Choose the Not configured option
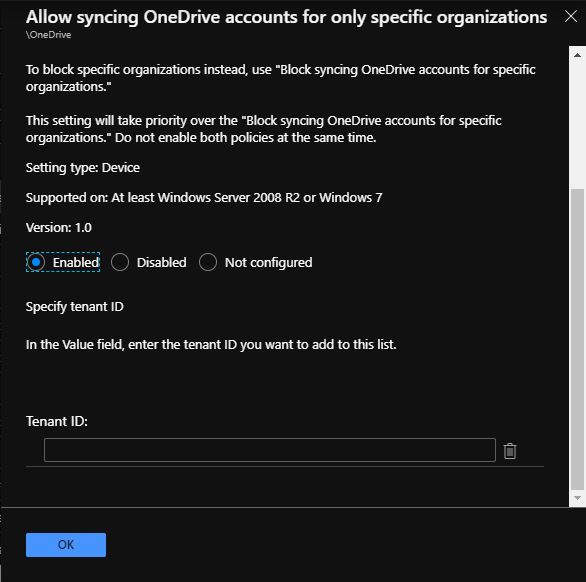586x582 pixels. [208, 262]
